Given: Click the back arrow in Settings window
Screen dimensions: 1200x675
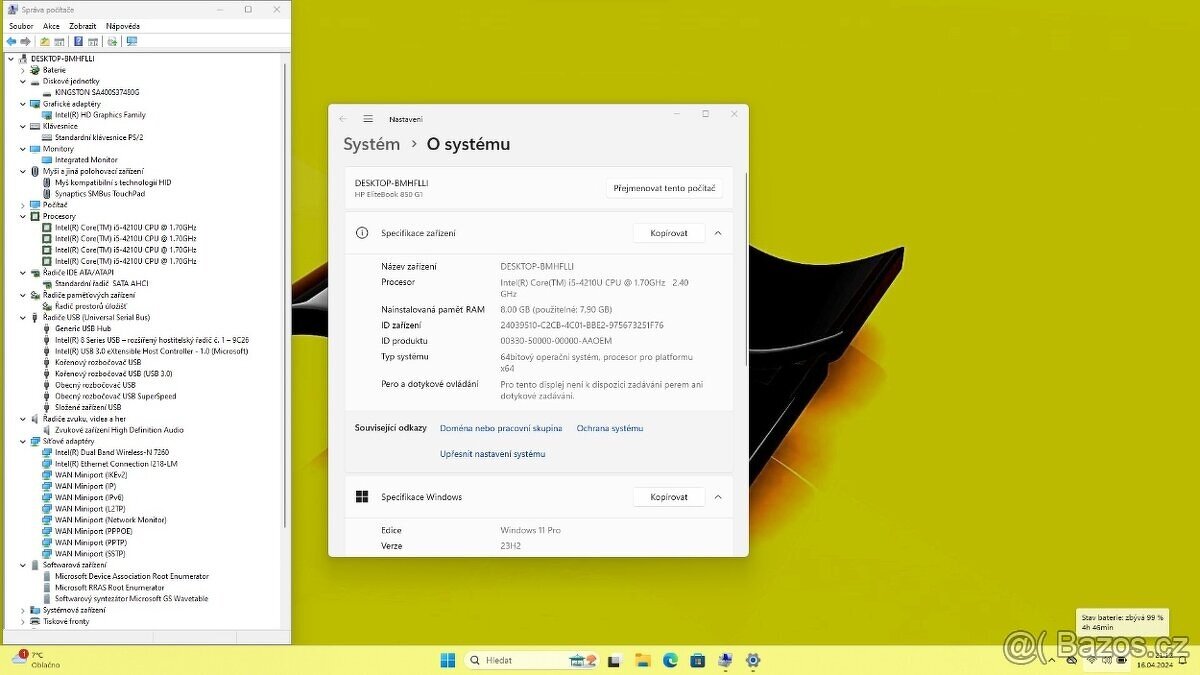Looking at the screenshot, I should (343, 118).
